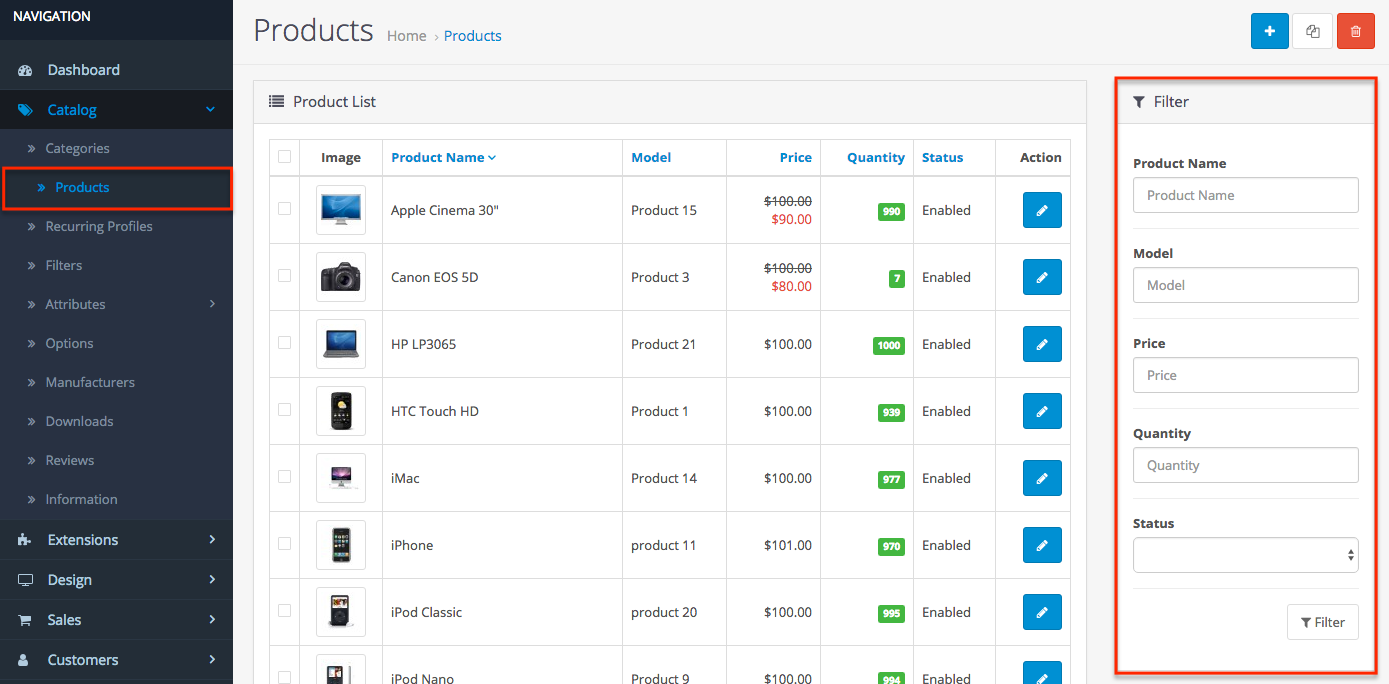Viewport: 1389px width, 684px height.
Task: Click the Customers person icon in sidebar
Action: click(x=26, y=660)
